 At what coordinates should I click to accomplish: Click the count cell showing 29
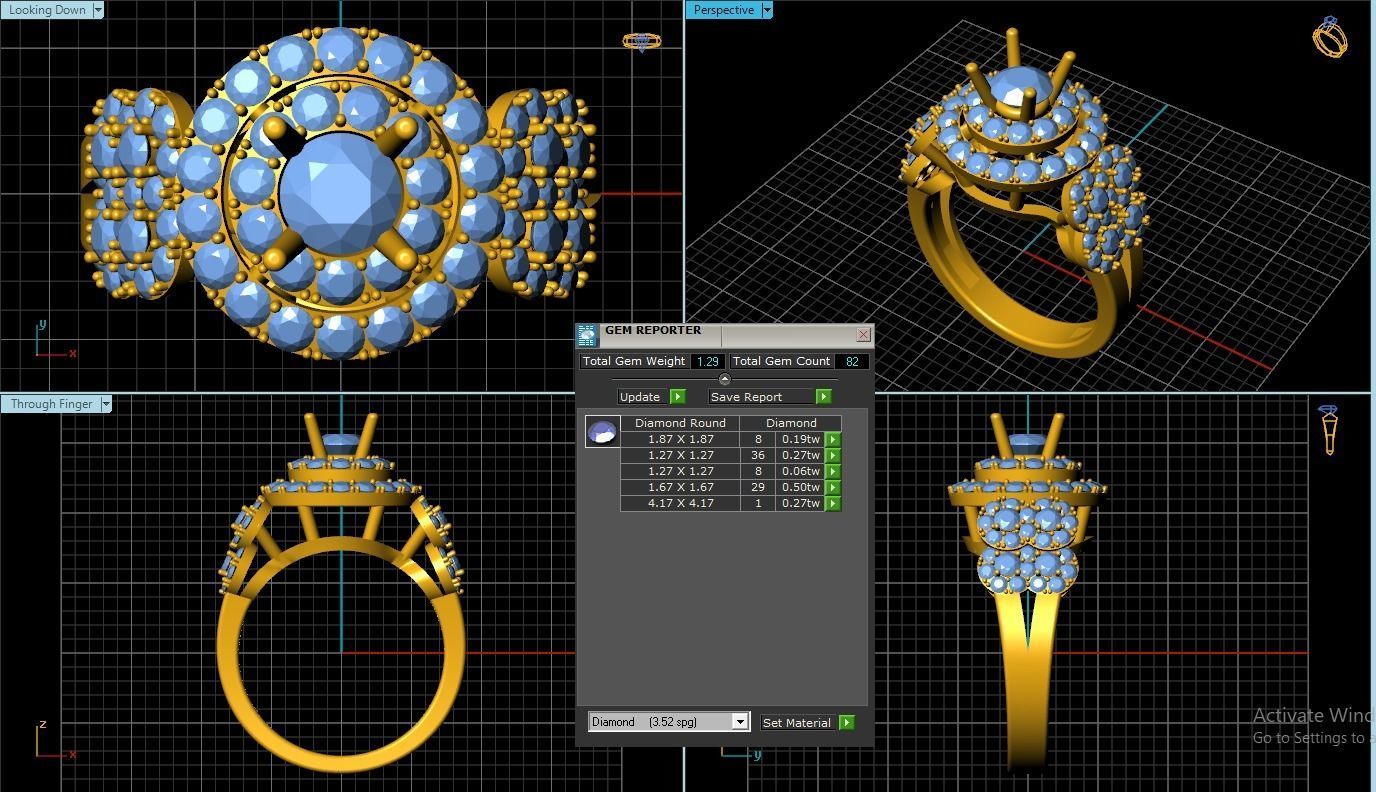[758, 487]
